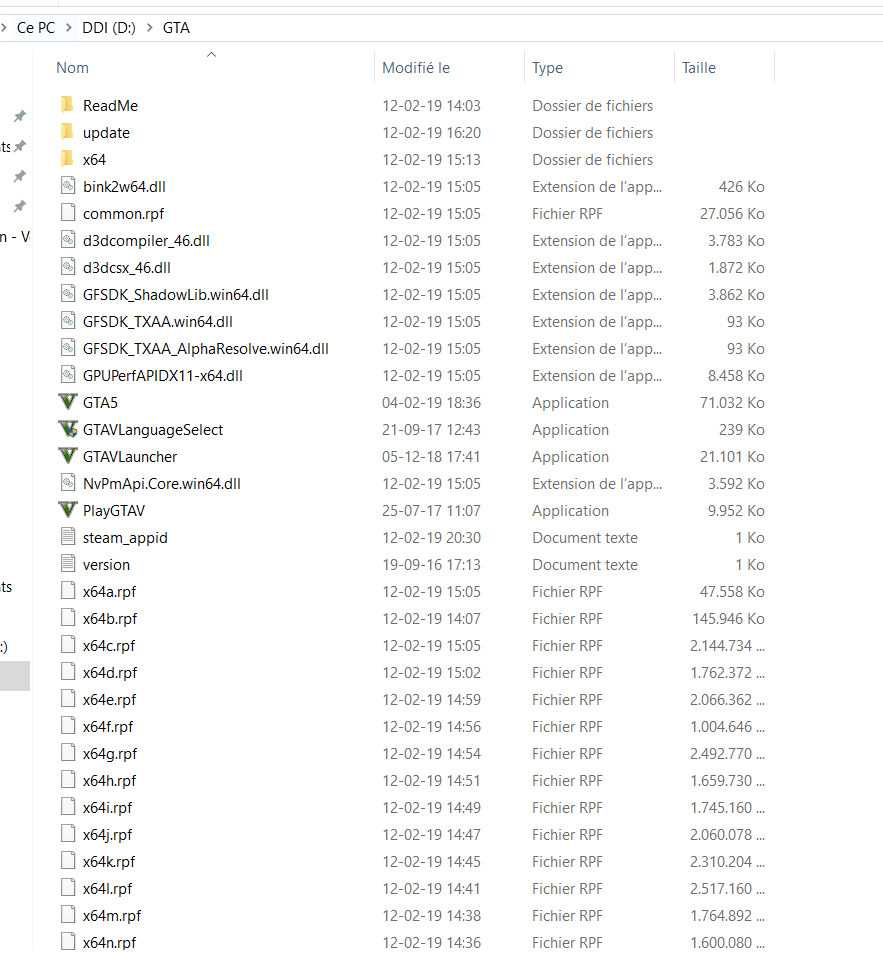Click the NvPmApi.Core.win64.dll file icon
Screen dimensions: 883x972
pos(68,483)
